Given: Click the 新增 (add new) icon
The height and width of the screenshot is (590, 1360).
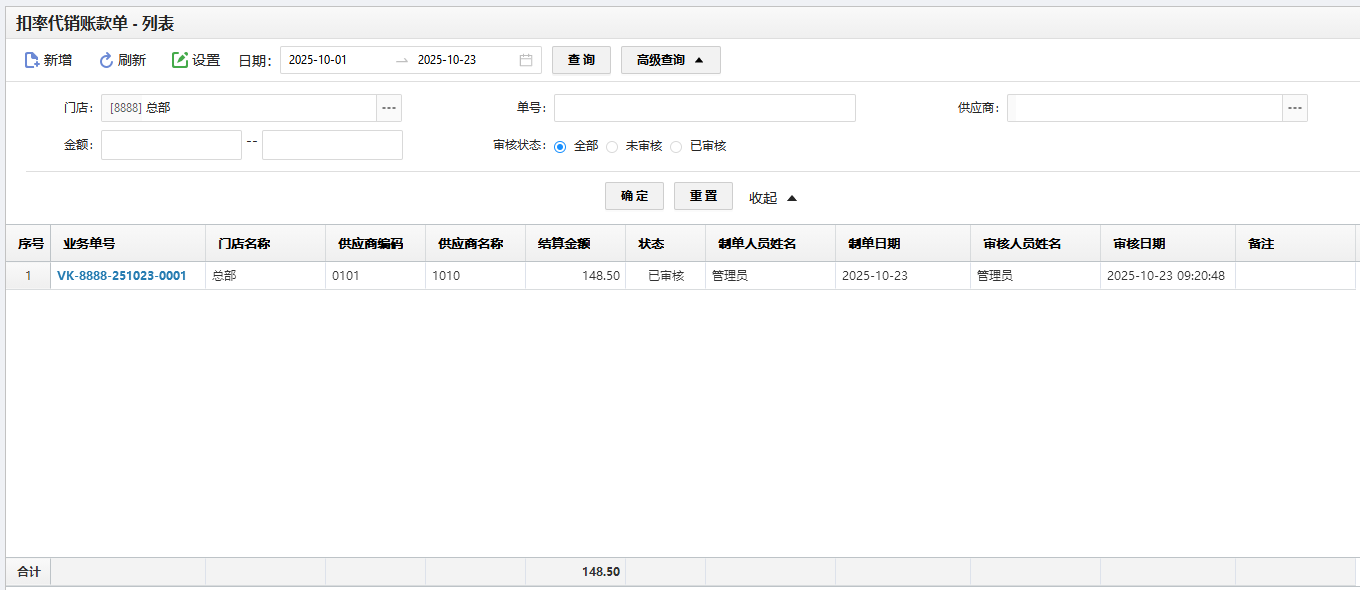Looking at the screenshot, I should point(32,60).
